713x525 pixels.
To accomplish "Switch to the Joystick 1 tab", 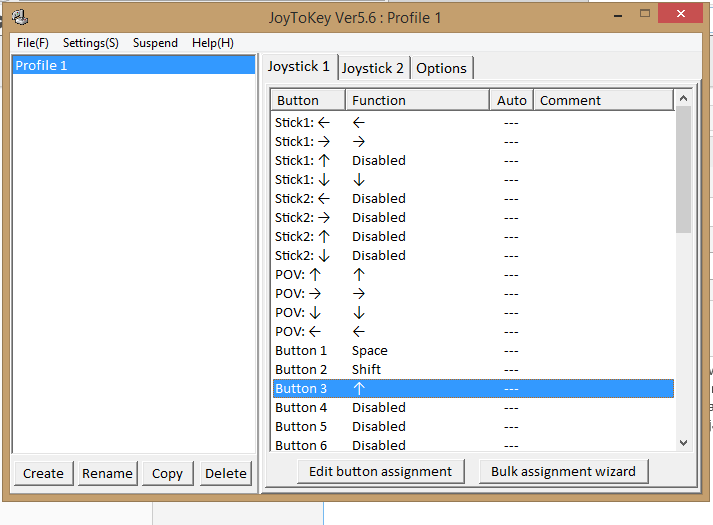I will coord(299,66).
